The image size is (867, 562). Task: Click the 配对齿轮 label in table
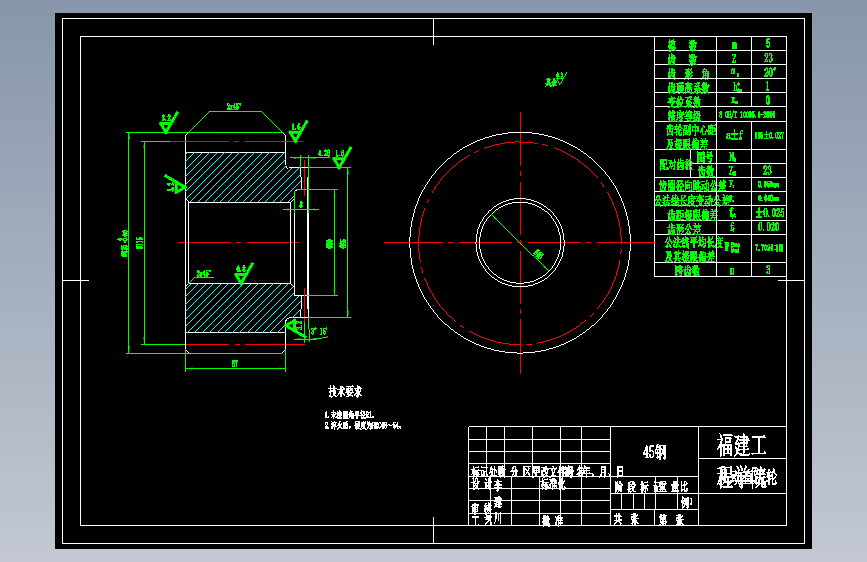[x=676, y=164]
